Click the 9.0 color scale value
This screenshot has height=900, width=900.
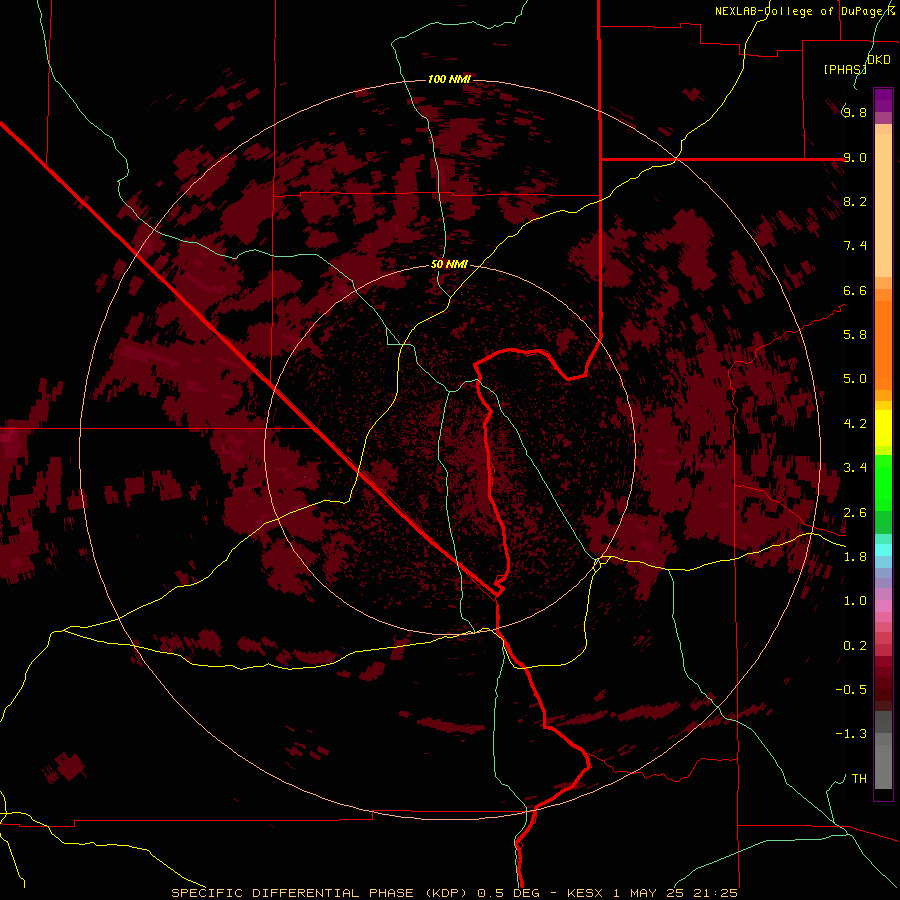click(855, 157)
